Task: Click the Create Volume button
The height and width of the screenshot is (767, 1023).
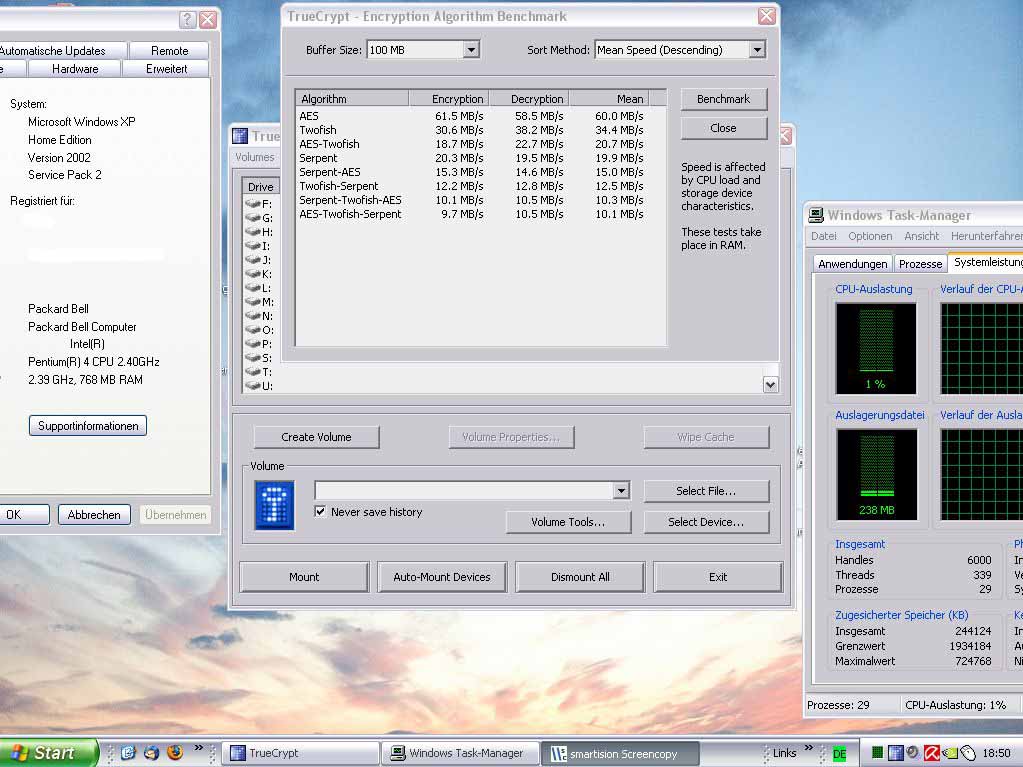Action: coord(316,437)
